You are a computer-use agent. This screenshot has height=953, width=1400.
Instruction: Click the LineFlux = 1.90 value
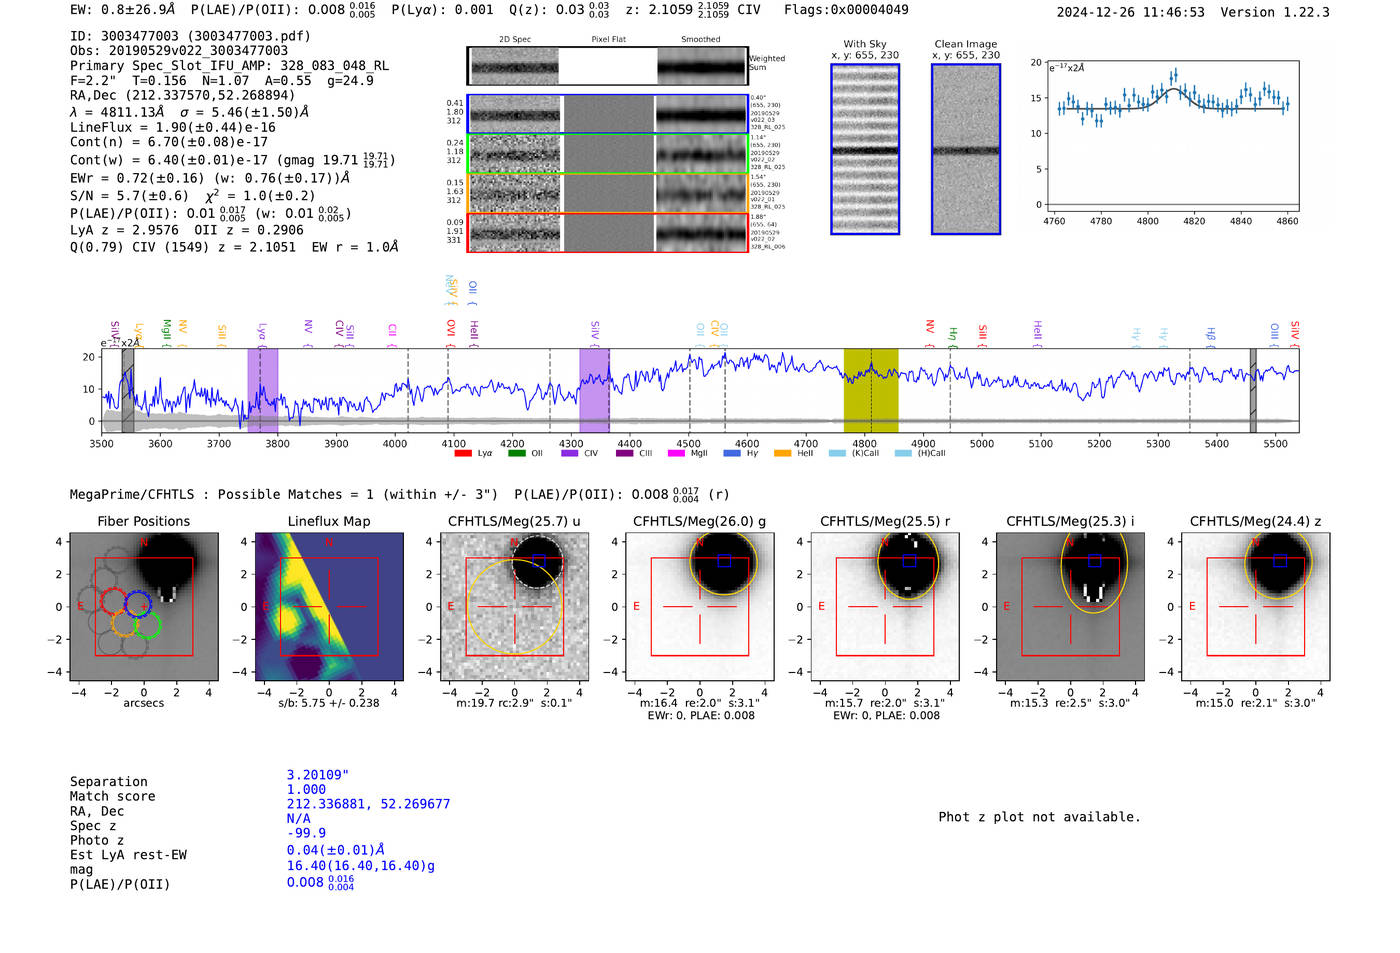coord(173,128)
